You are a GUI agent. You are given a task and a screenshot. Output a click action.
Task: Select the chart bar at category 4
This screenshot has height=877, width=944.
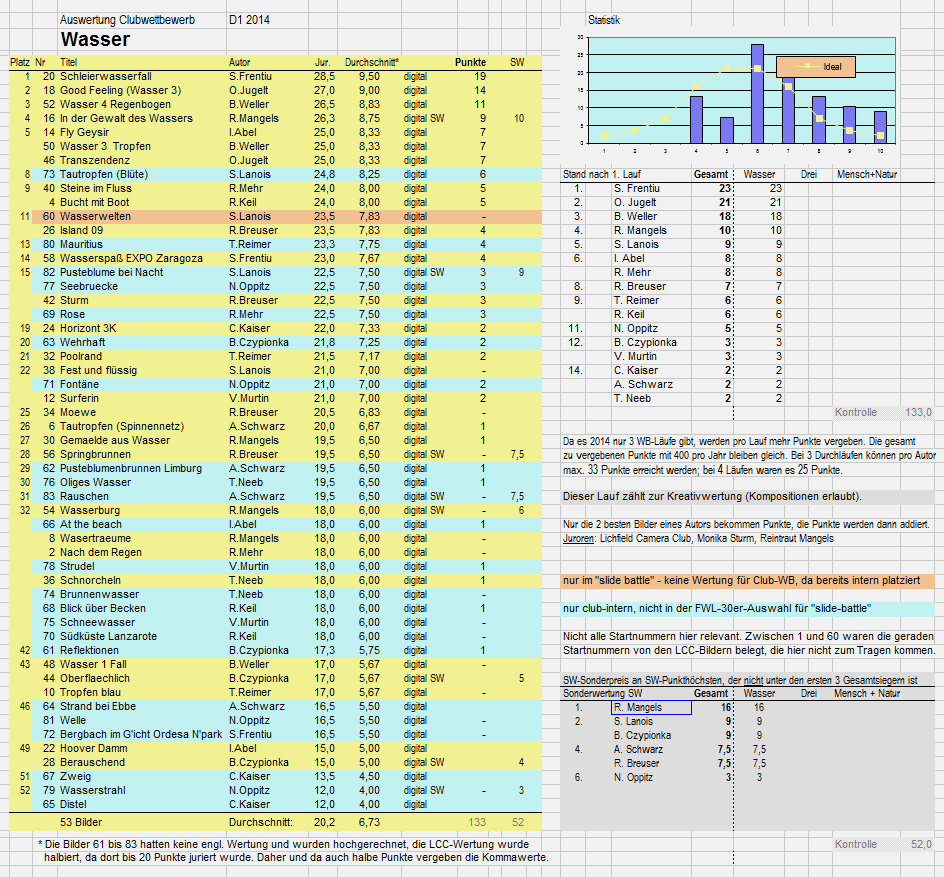point(696,119)
